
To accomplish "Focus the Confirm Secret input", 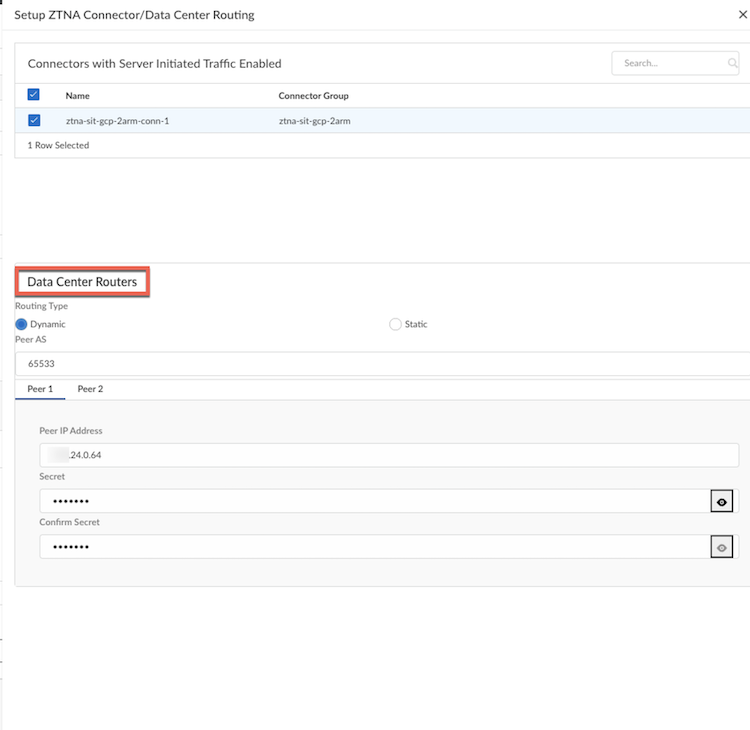I will point(370,547).
